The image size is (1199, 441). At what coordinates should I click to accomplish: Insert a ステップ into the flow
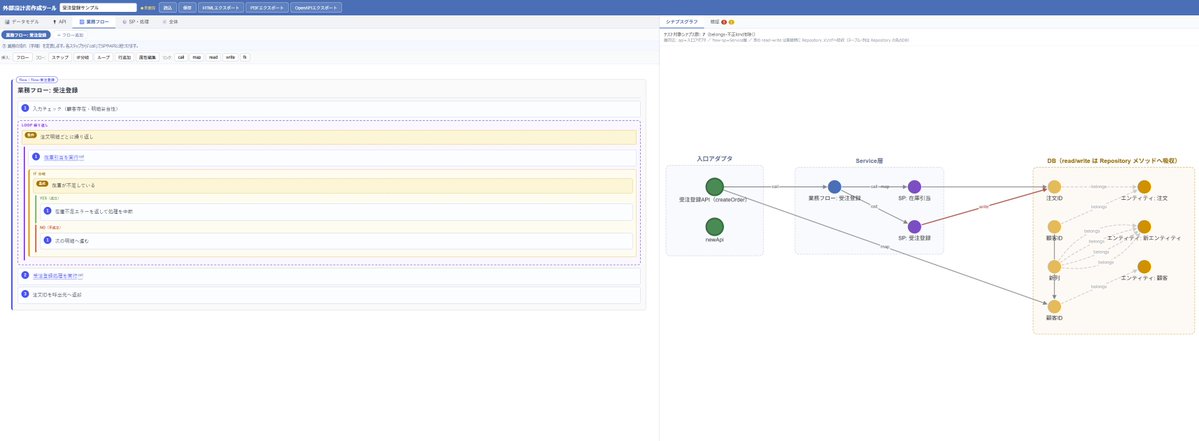(60, 57)
